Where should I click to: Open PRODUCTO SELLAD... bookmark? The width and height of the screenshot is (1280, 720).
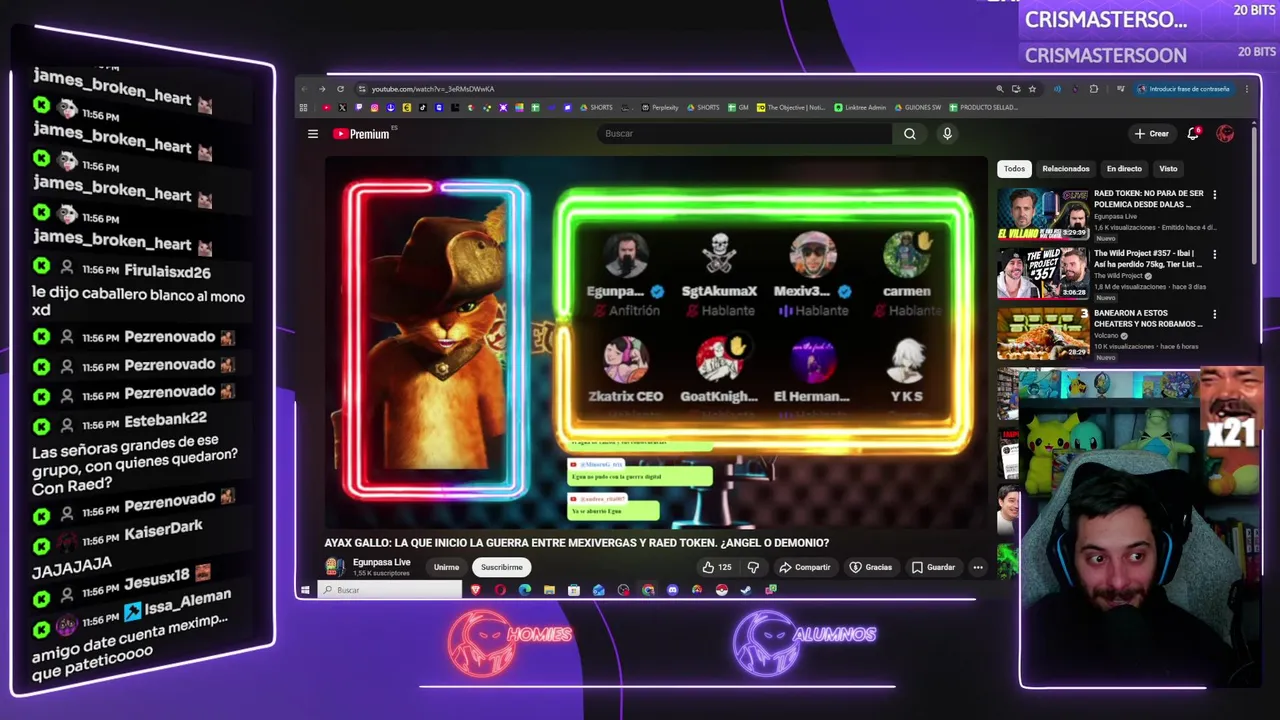coord(984,108)
